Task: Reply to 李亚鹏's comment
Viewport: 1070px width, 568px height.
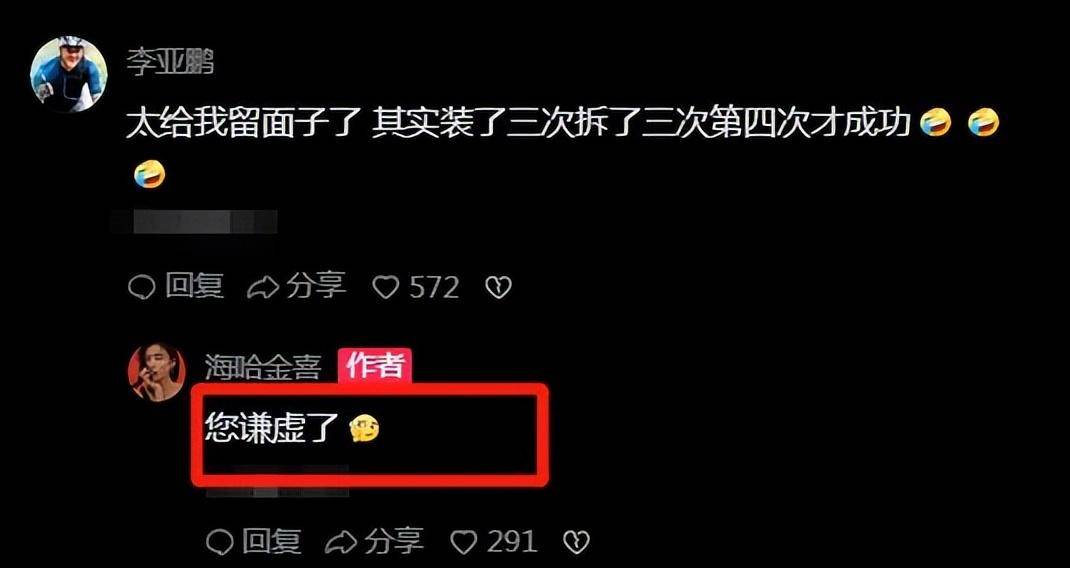Action: point(176,287)
